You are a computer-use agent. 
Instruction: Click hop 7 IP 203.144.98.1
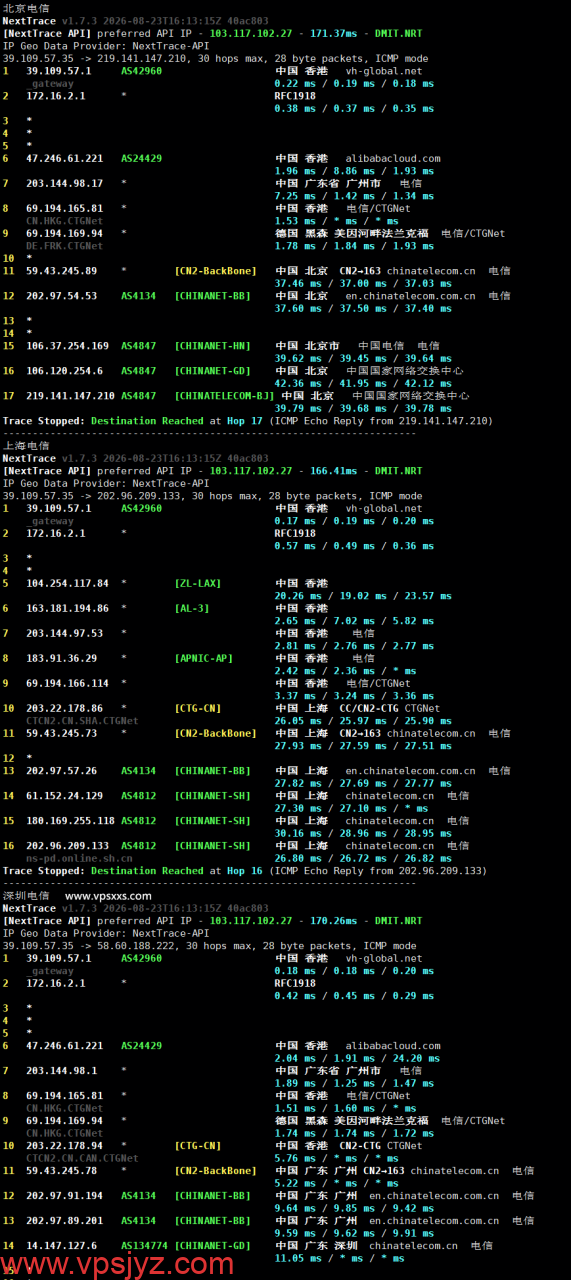coord(61,1070)
